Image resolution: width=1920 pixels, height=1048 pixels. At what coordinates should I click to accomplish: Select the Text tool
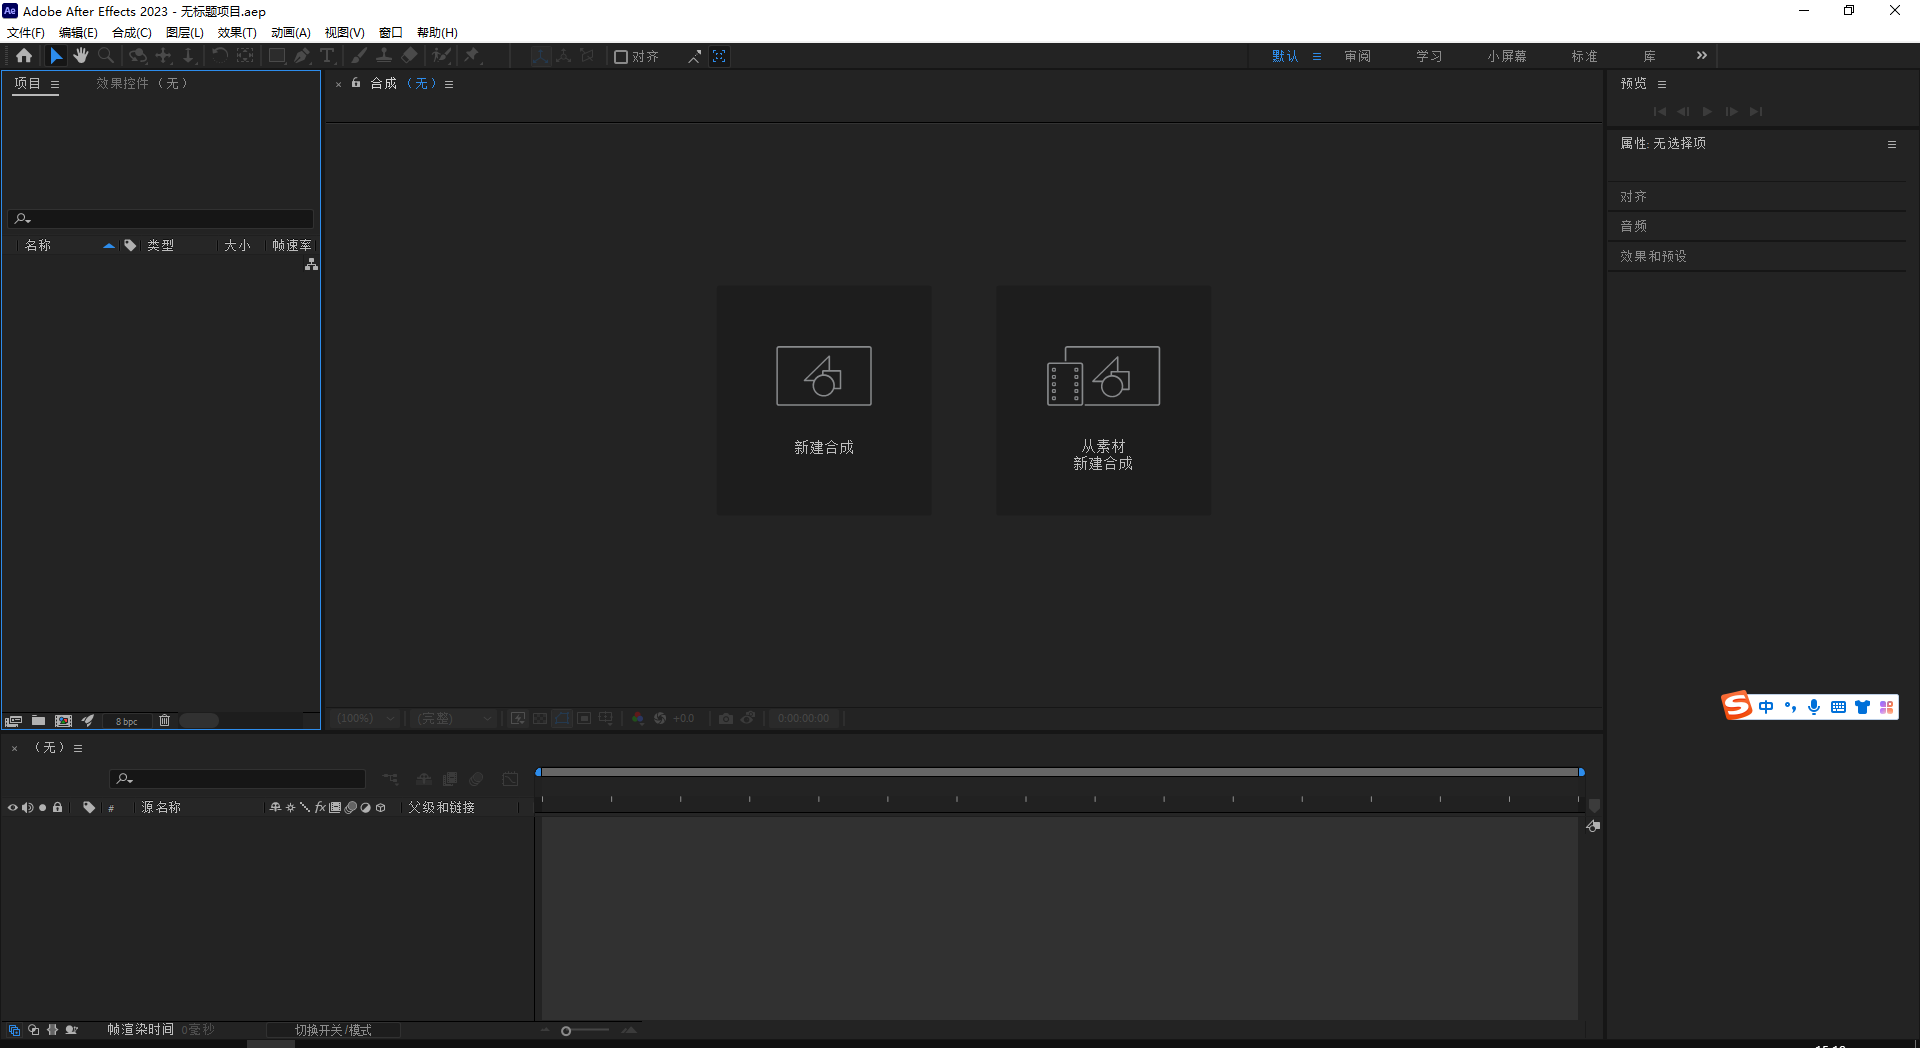point(327,56)
